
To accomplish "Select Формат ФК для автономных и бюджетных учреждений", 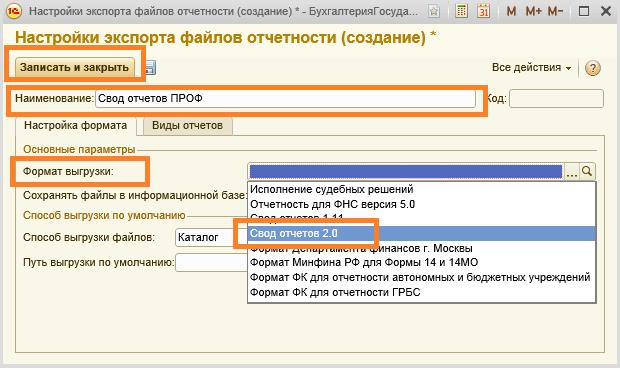I will click(421, 277).
